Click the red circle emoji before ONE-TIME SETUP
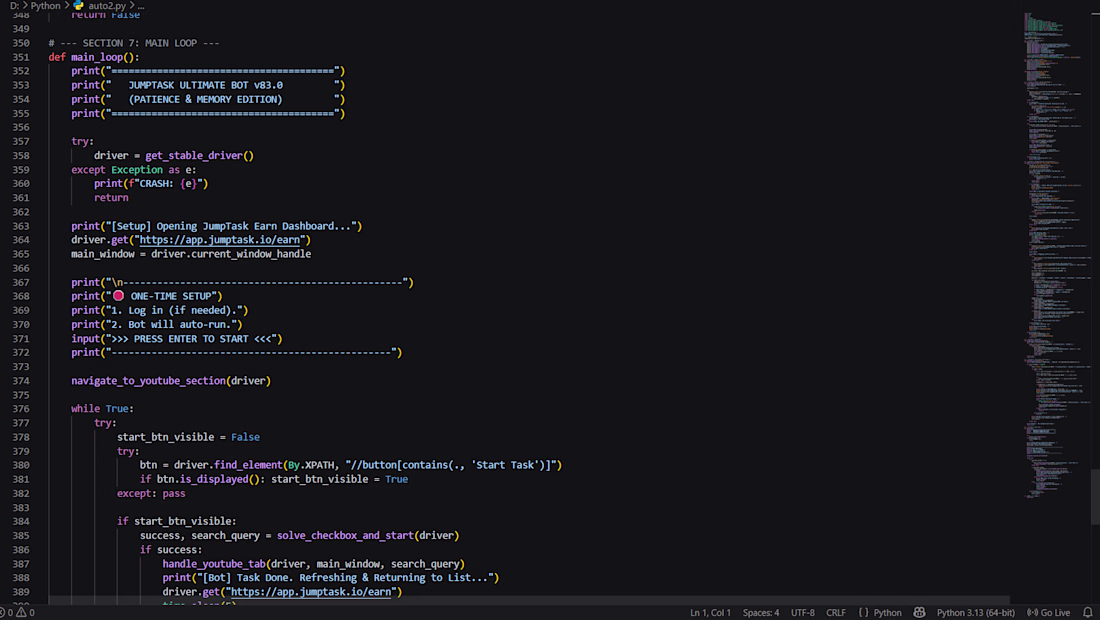This screenshot has width=1100, height=620. pos(119,296)
